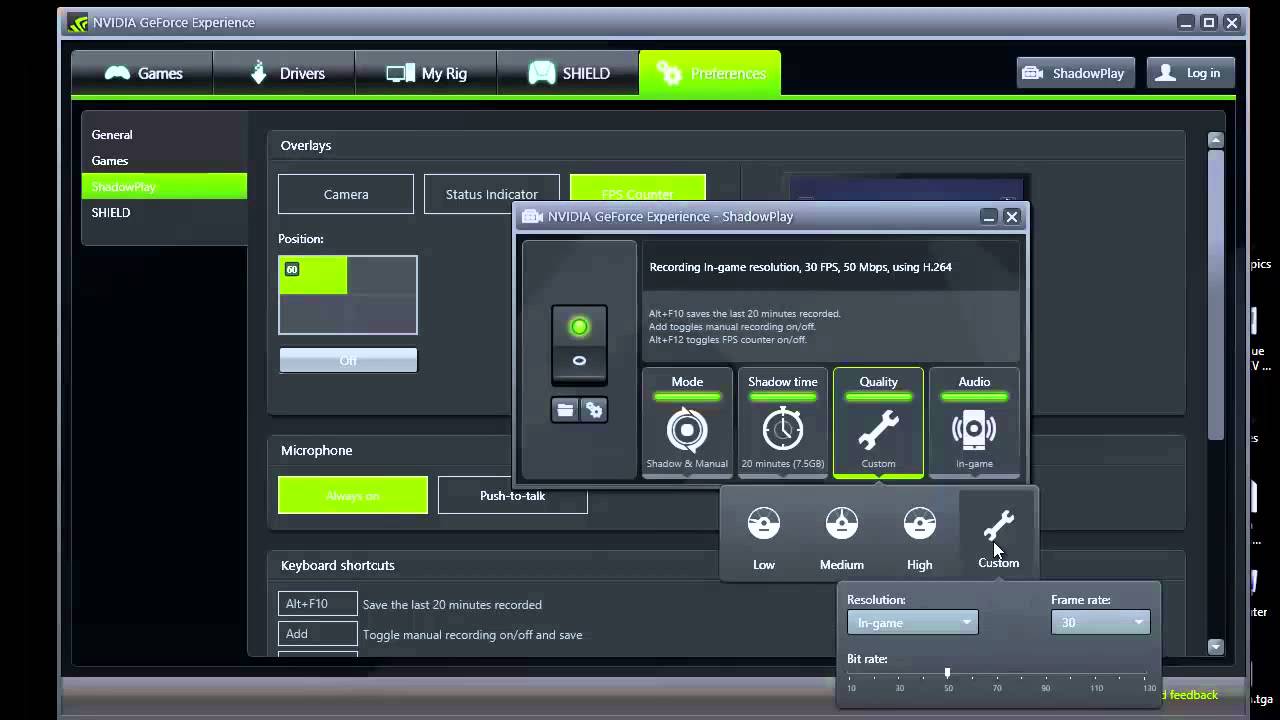Select Medium quality preset
This screenshot has width=1280, height=720.
841,537
